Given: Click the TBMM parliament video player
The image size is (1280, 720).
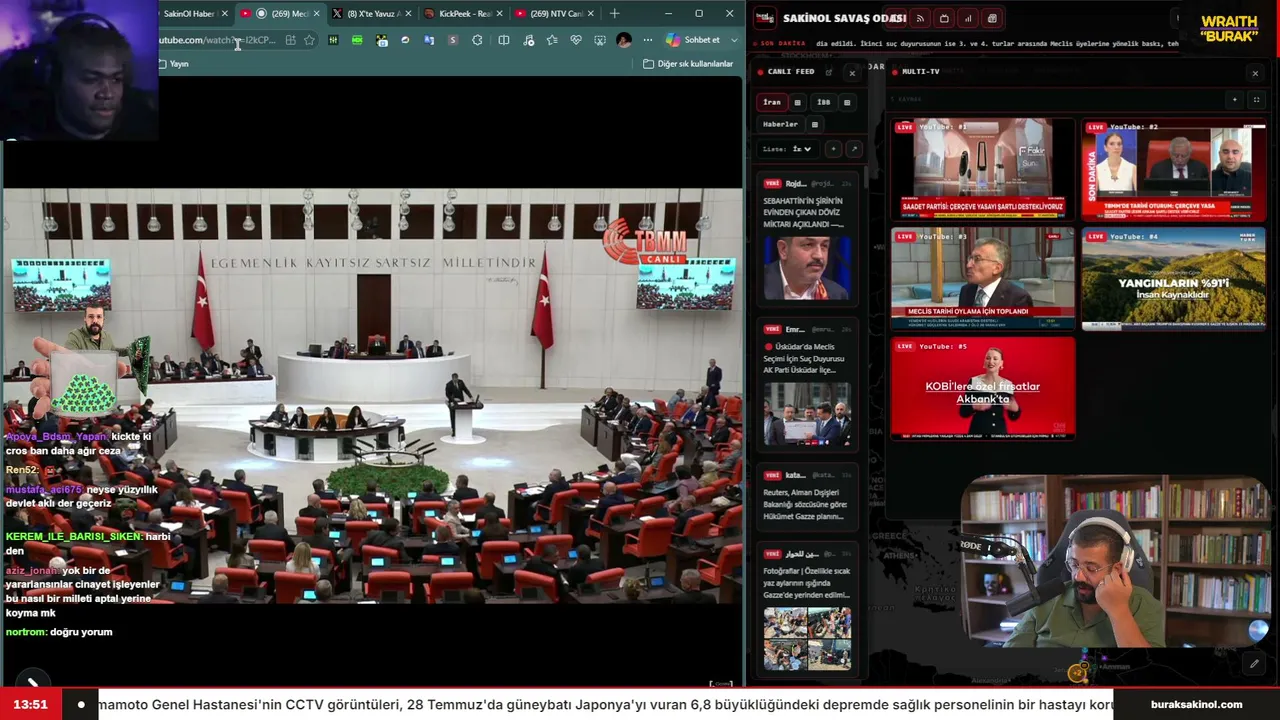Looking at the screenshot, I should tap(372, 395).
